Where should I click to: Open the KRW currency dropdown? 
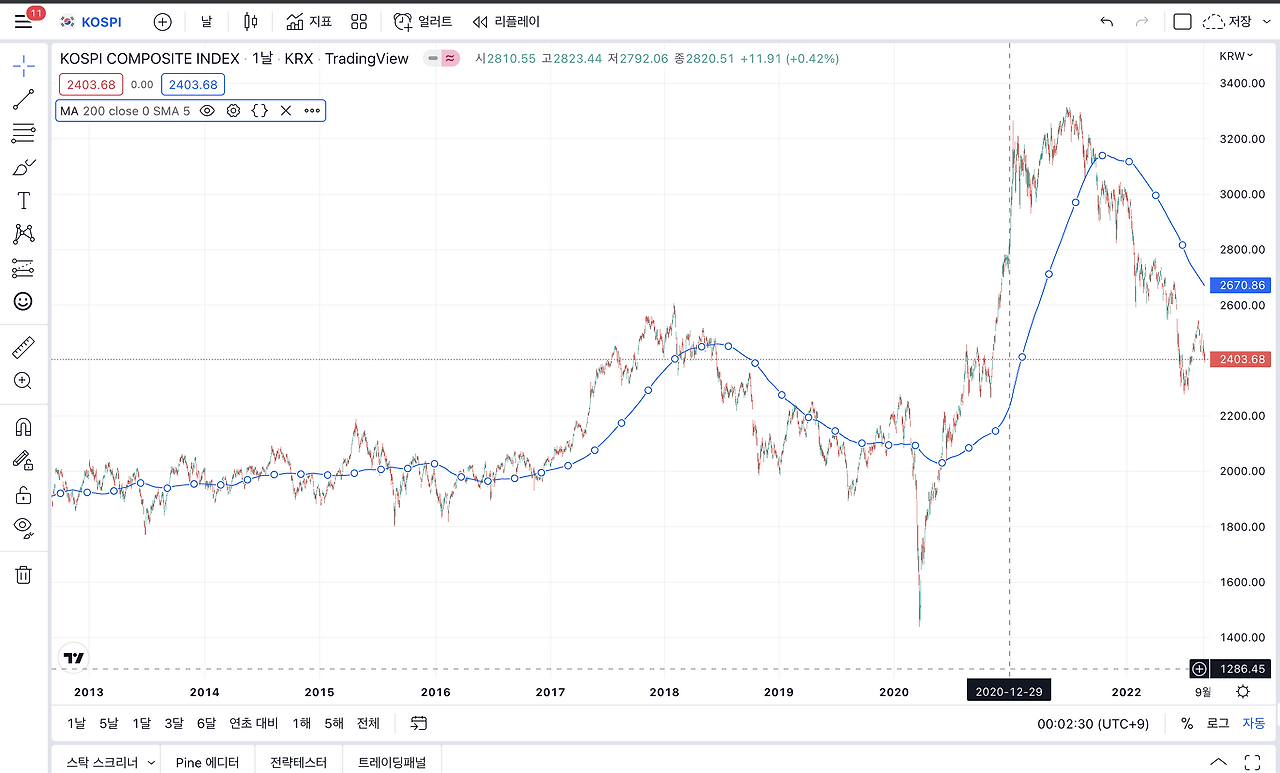(x=1237, y=56)
